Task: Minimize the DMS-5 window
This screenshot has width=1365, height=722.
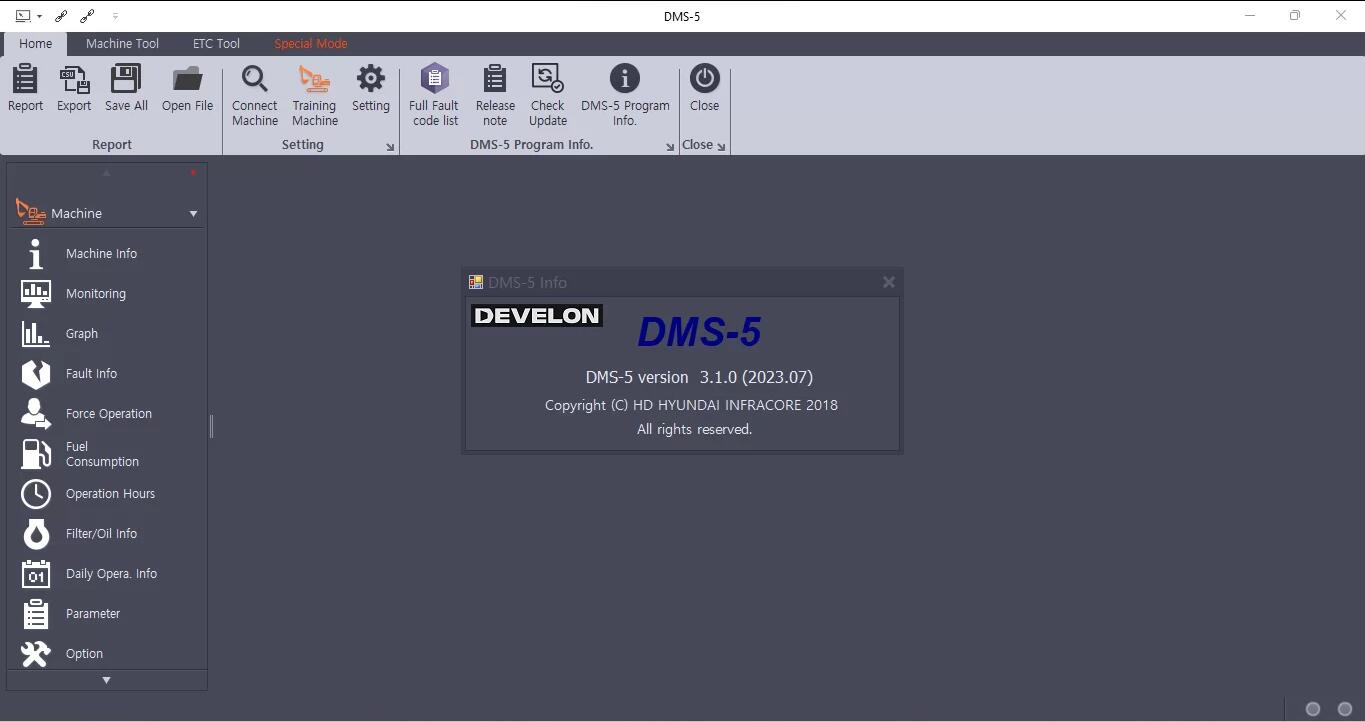Action: 1250,15
